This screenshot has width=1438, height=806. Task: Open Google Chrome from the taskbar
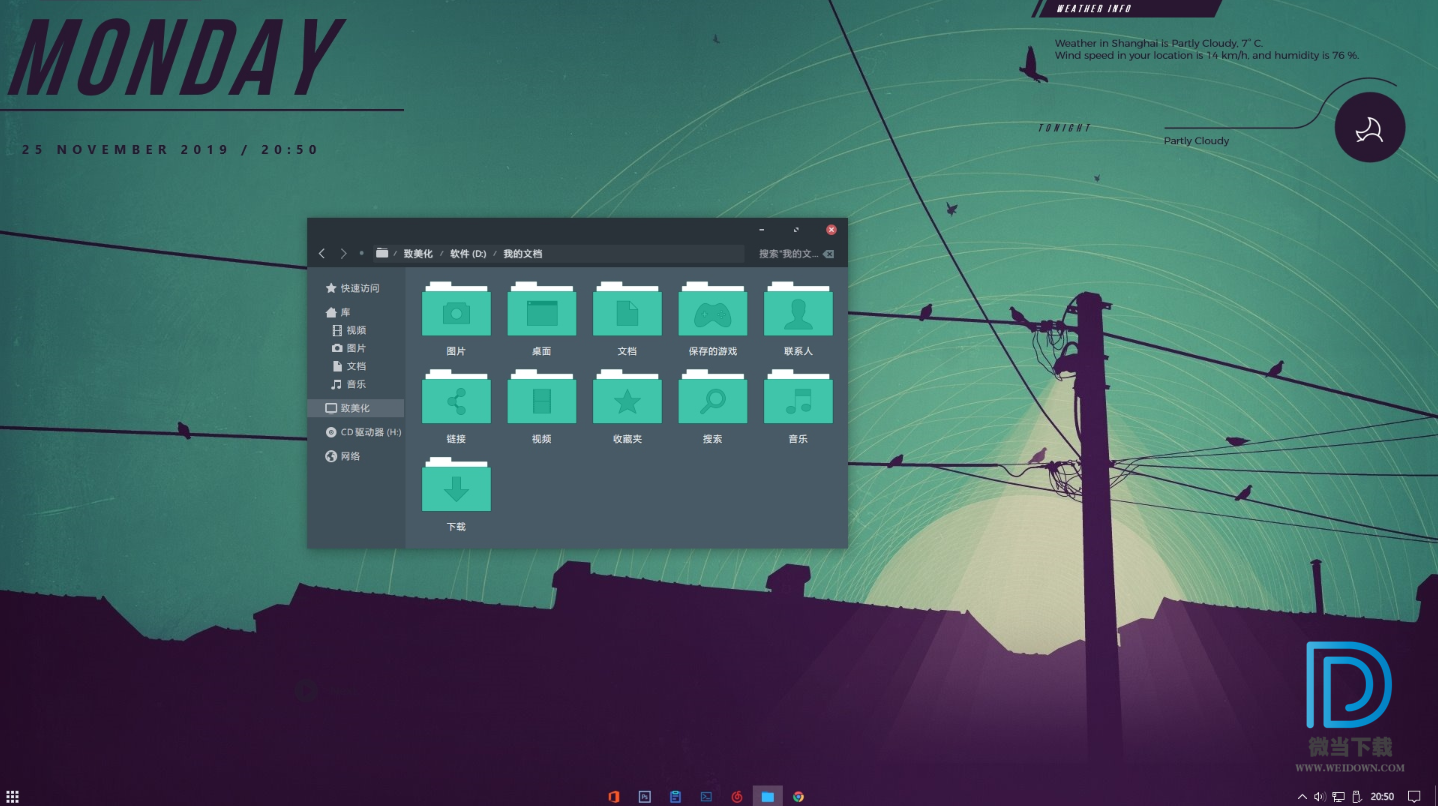(798, 796)
